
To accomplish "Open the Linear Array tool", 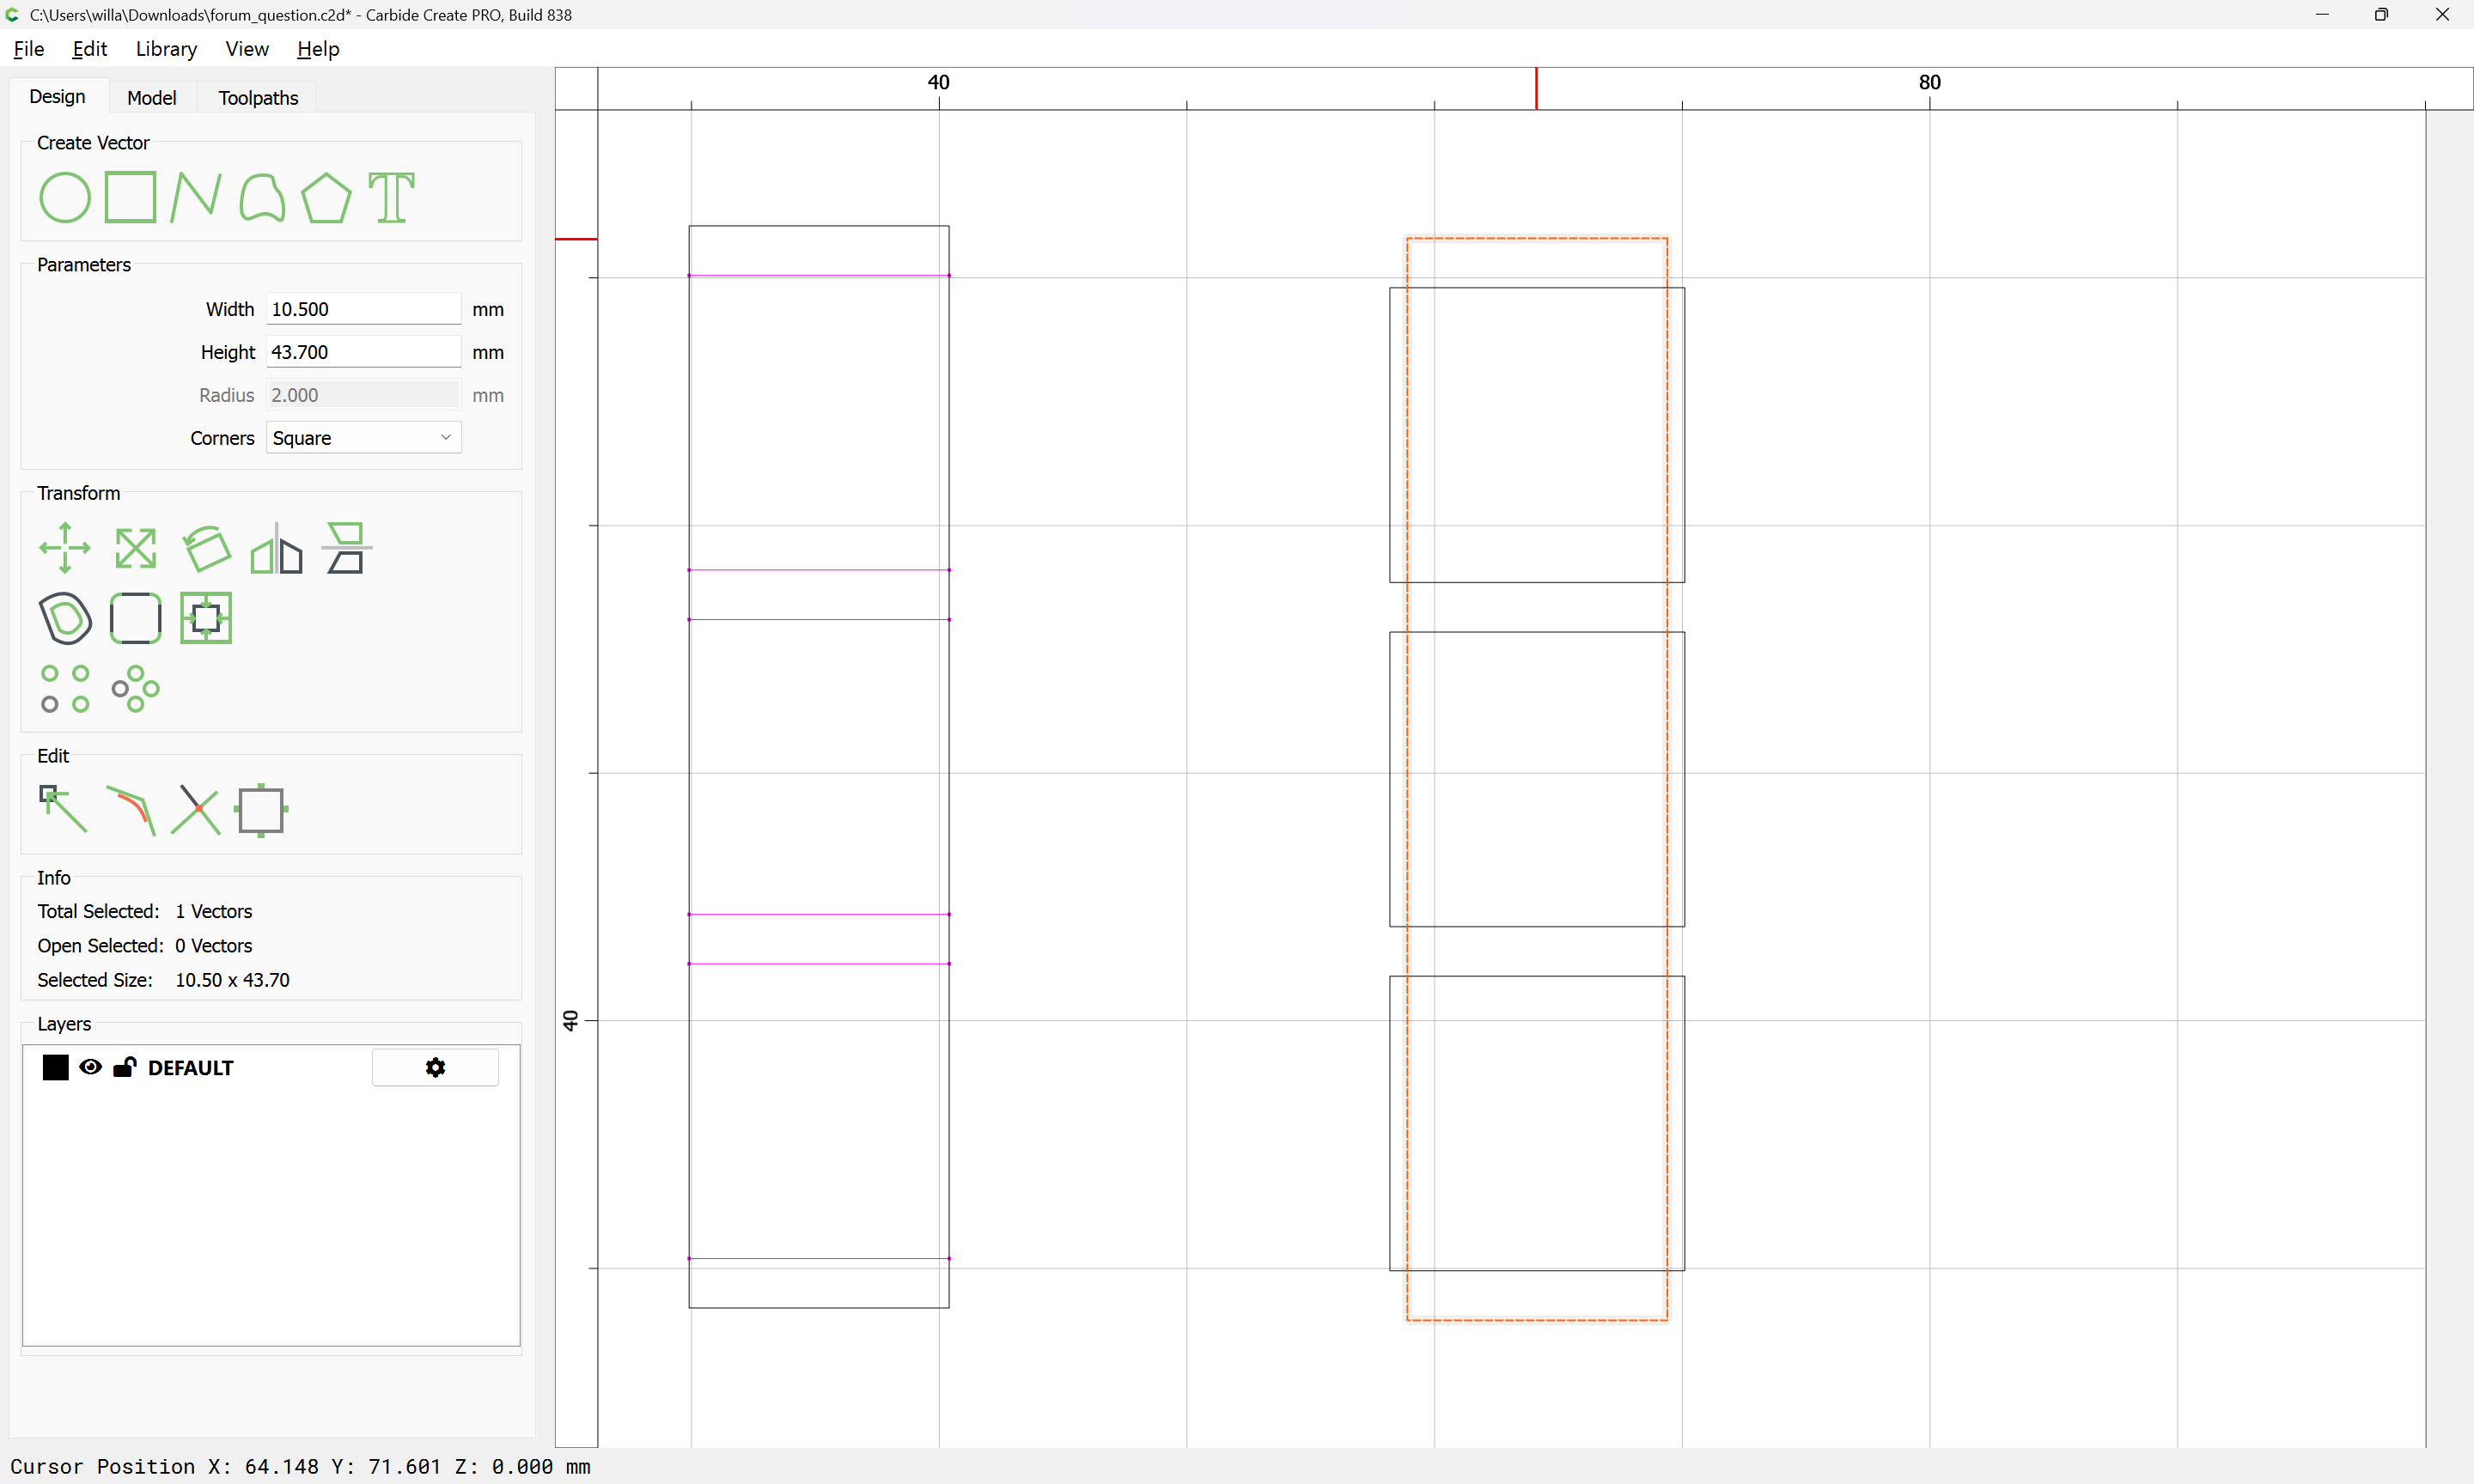I will pos(64,689).
